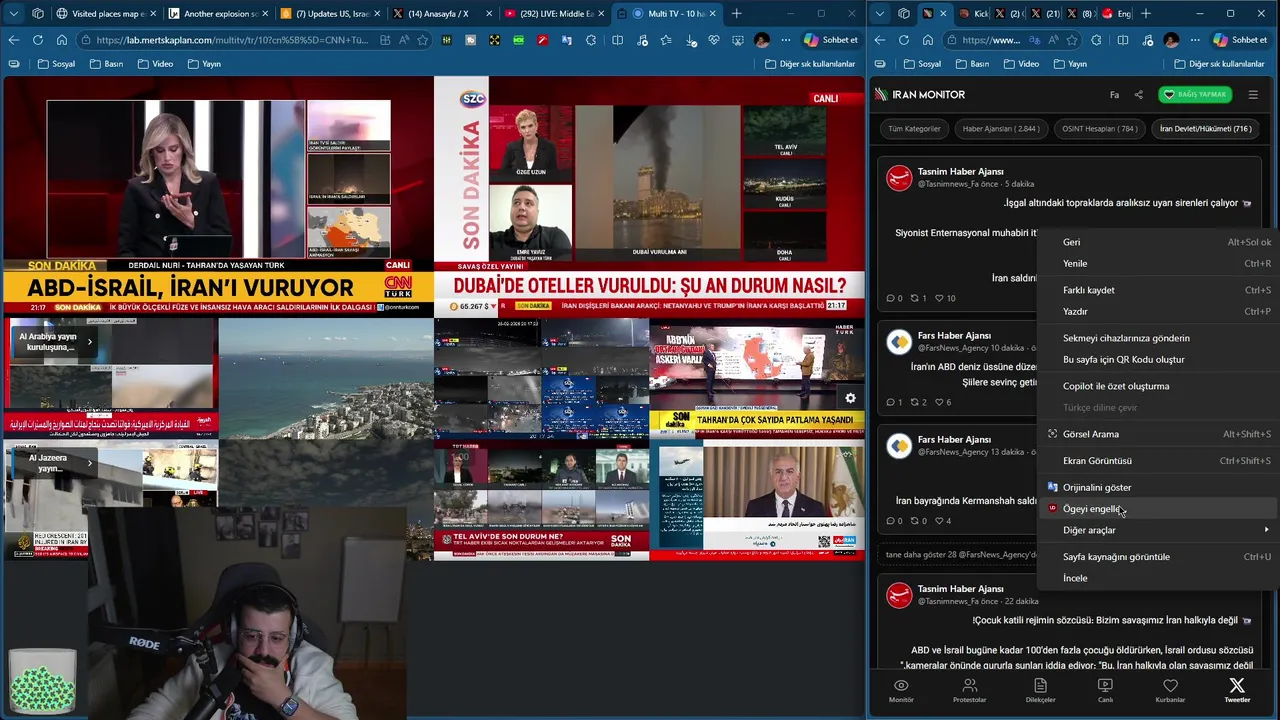Image resolution: width=1280 pixels, height=720 pixels.
Task: Expand the Diğer araçlar submenu
Action: (1156, 530)
